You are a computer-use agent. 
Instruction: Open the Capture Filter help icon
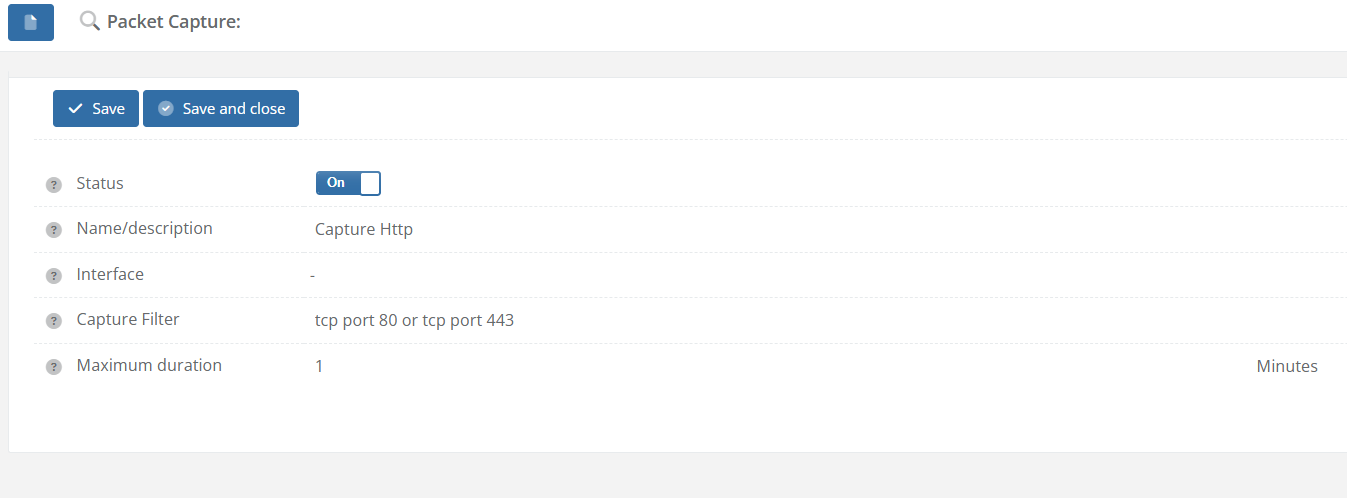point(54,321)
